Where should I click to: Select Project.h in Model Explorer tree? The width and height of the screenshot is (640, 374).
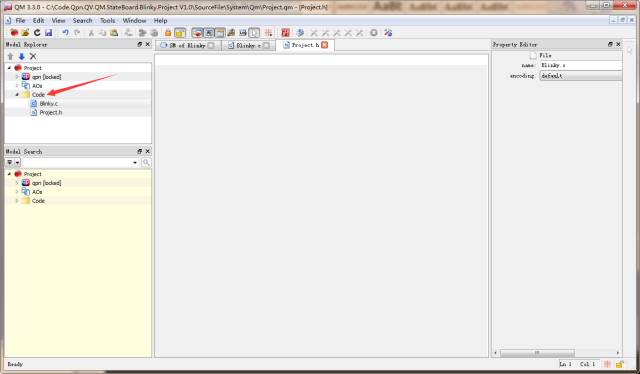[x=51, y=113]
